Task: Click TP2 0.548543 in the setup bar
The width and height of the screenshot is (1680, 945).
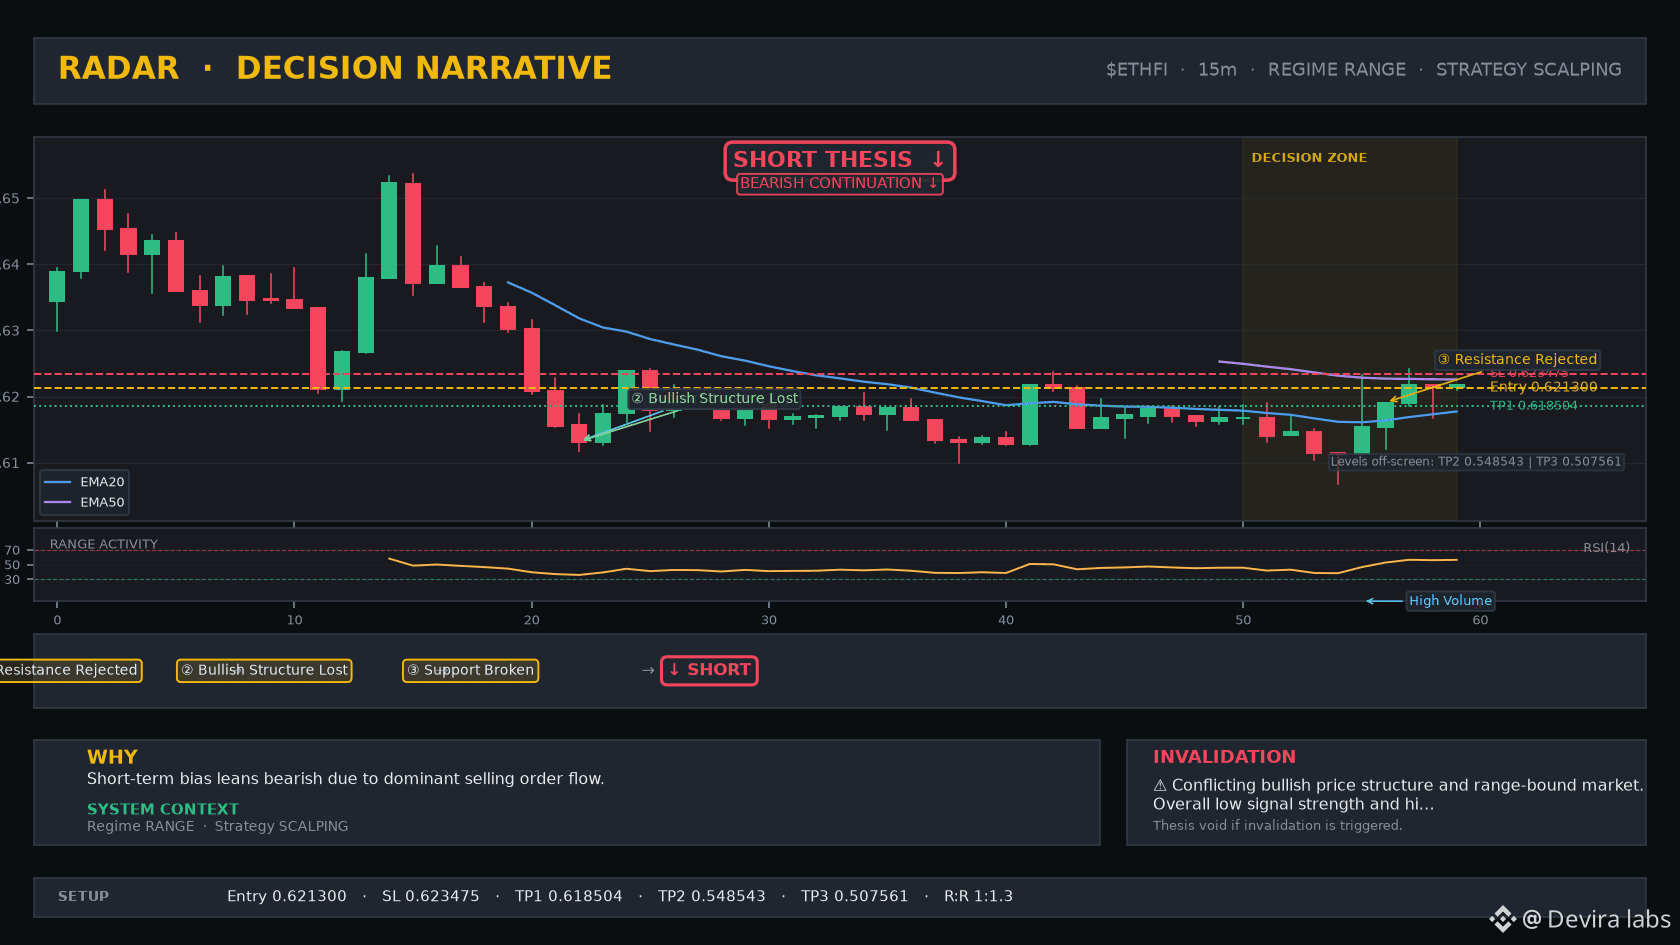Action: [711, 897]
